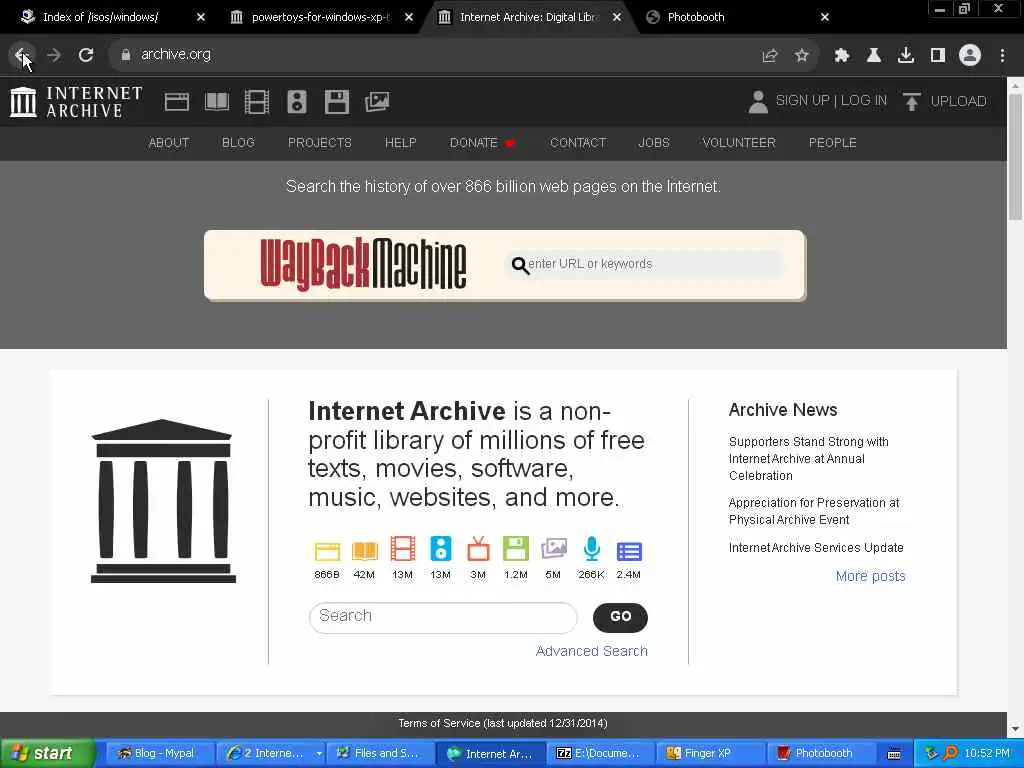Click the UPLOAD button
The image size is (1024, 768).
(x=945, y=101)
